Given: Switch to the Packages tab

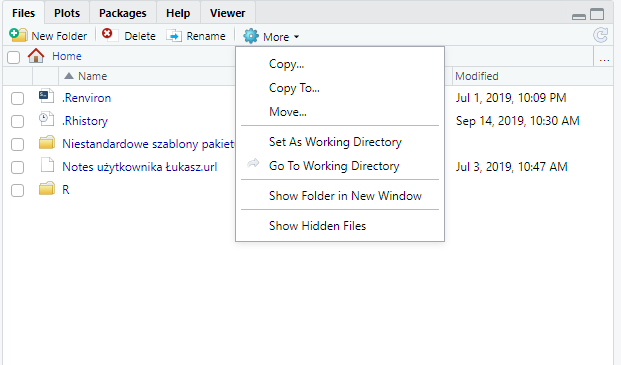Looking at the screenshot, I should click(122, 13).
